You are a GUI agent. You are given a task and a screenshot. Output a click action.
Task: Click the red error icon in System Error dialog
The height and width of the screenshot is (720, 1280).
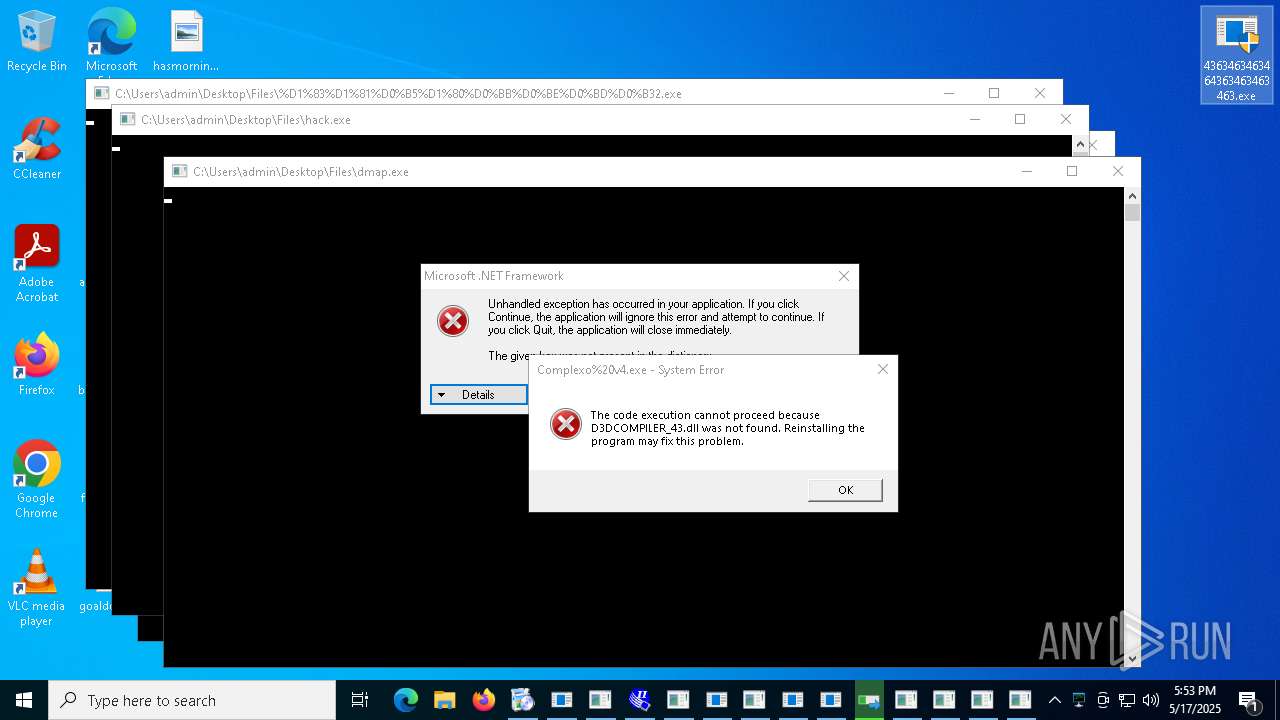[566, 424]
